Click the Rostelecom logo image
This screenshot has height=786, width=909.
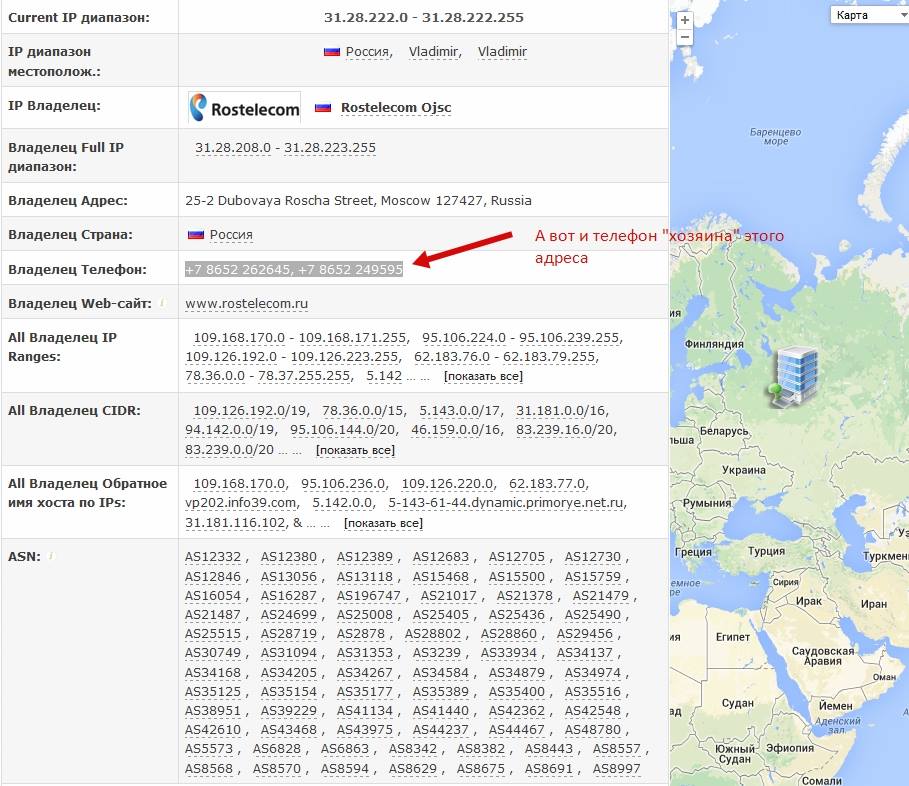click(x=230, y=108)
